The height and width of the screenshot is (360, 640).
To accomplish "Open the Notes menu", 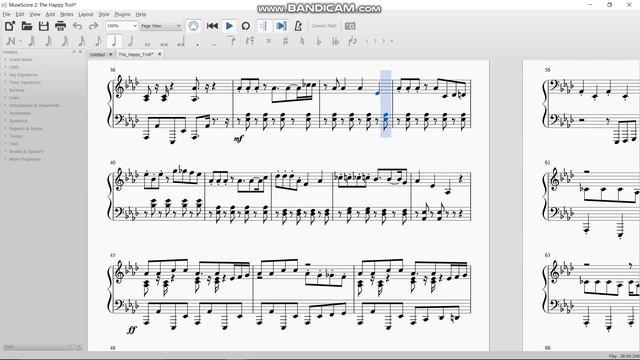I will click(67, 14).
